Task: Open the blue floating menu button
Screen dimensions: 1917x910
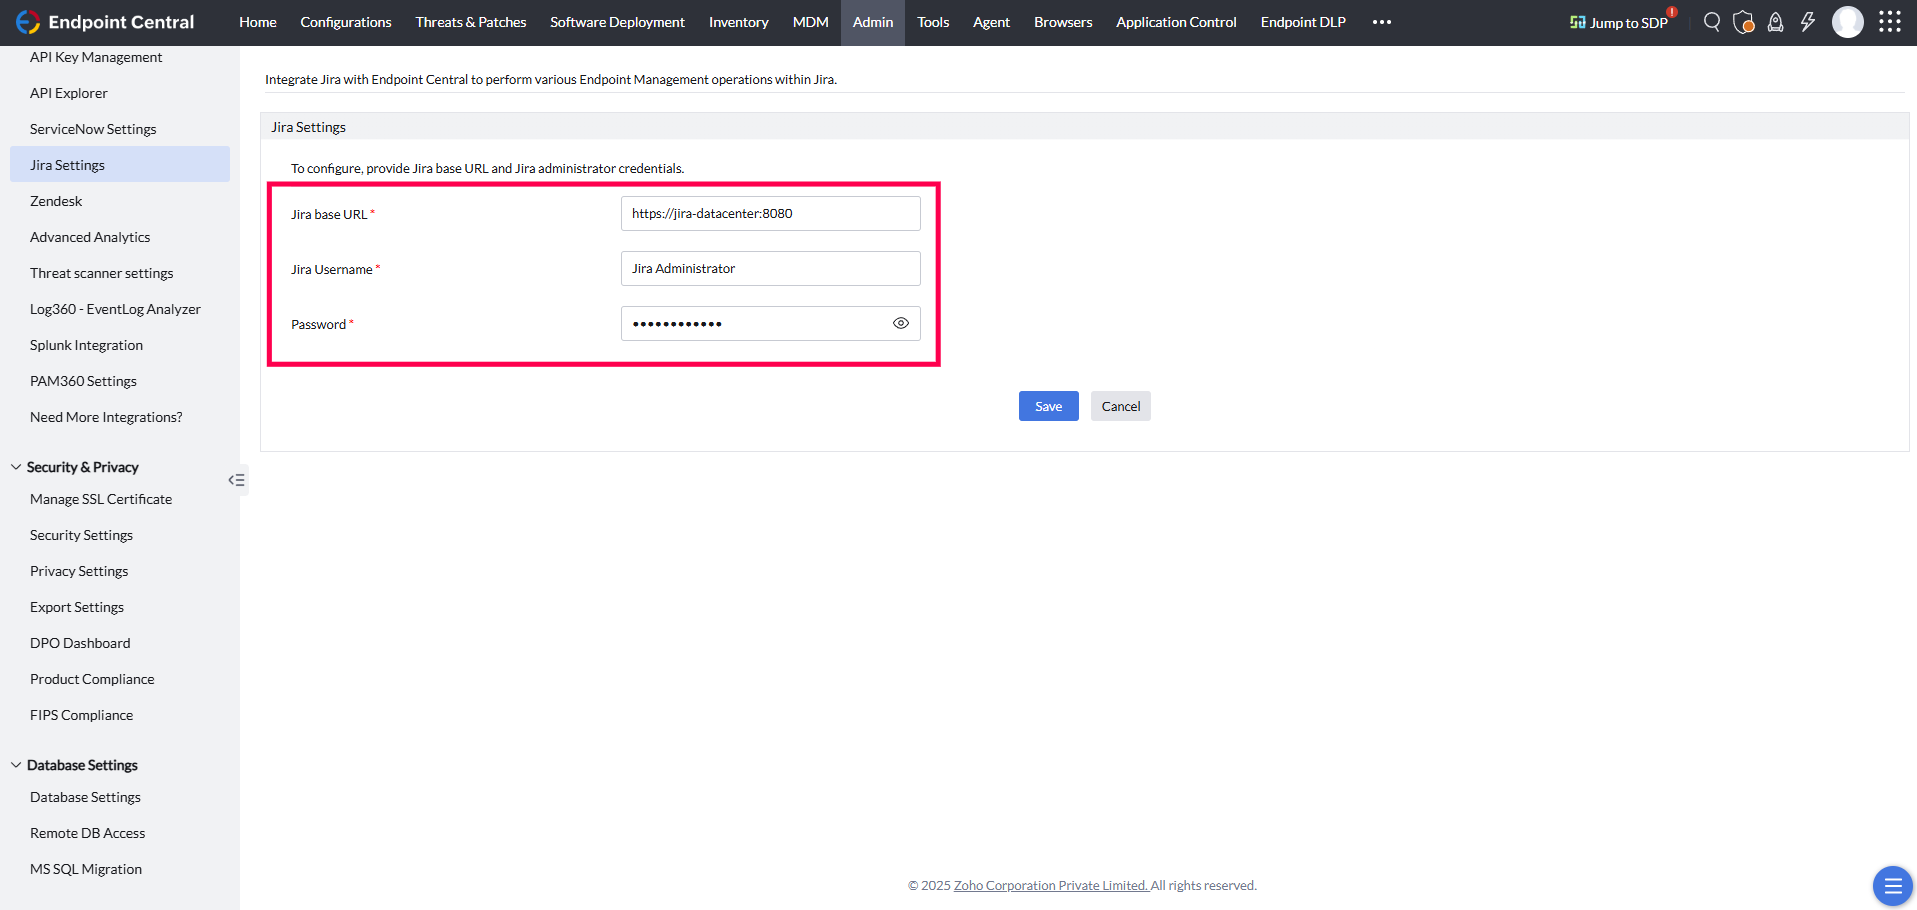Action: pyautogui.click(x=1892, y=886)
